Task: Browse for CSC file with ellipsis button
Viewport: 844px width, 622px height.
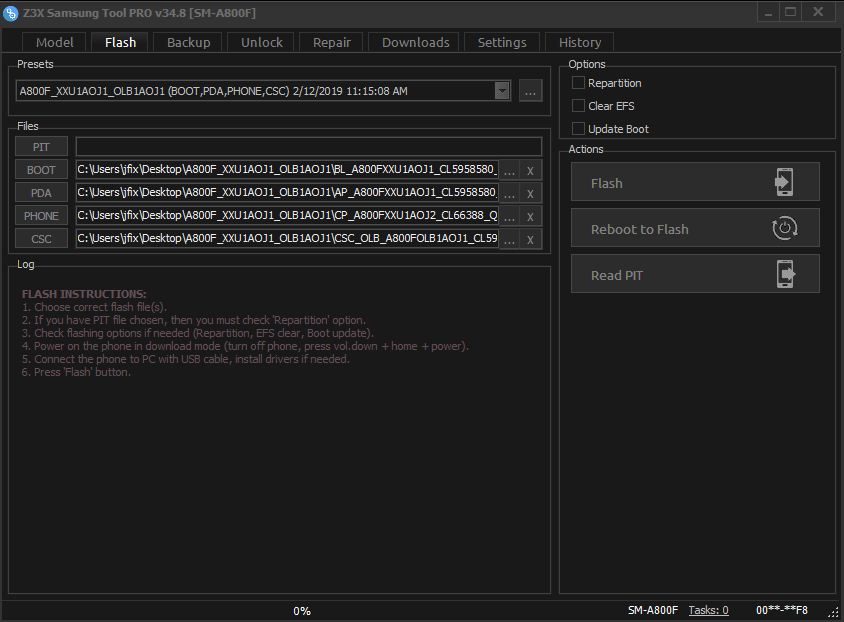Action: coord(509,239)
